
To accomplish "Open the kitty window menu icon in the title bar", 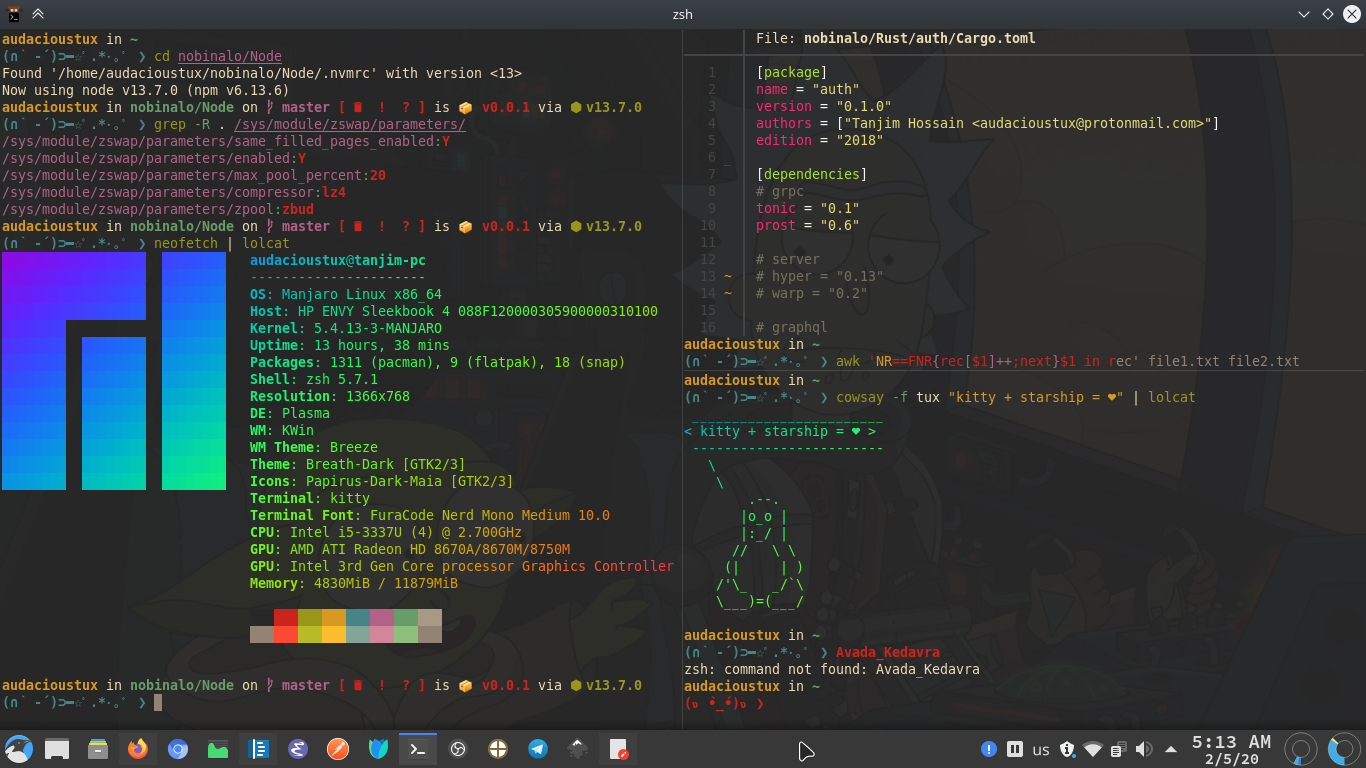I will pos(14,14).
